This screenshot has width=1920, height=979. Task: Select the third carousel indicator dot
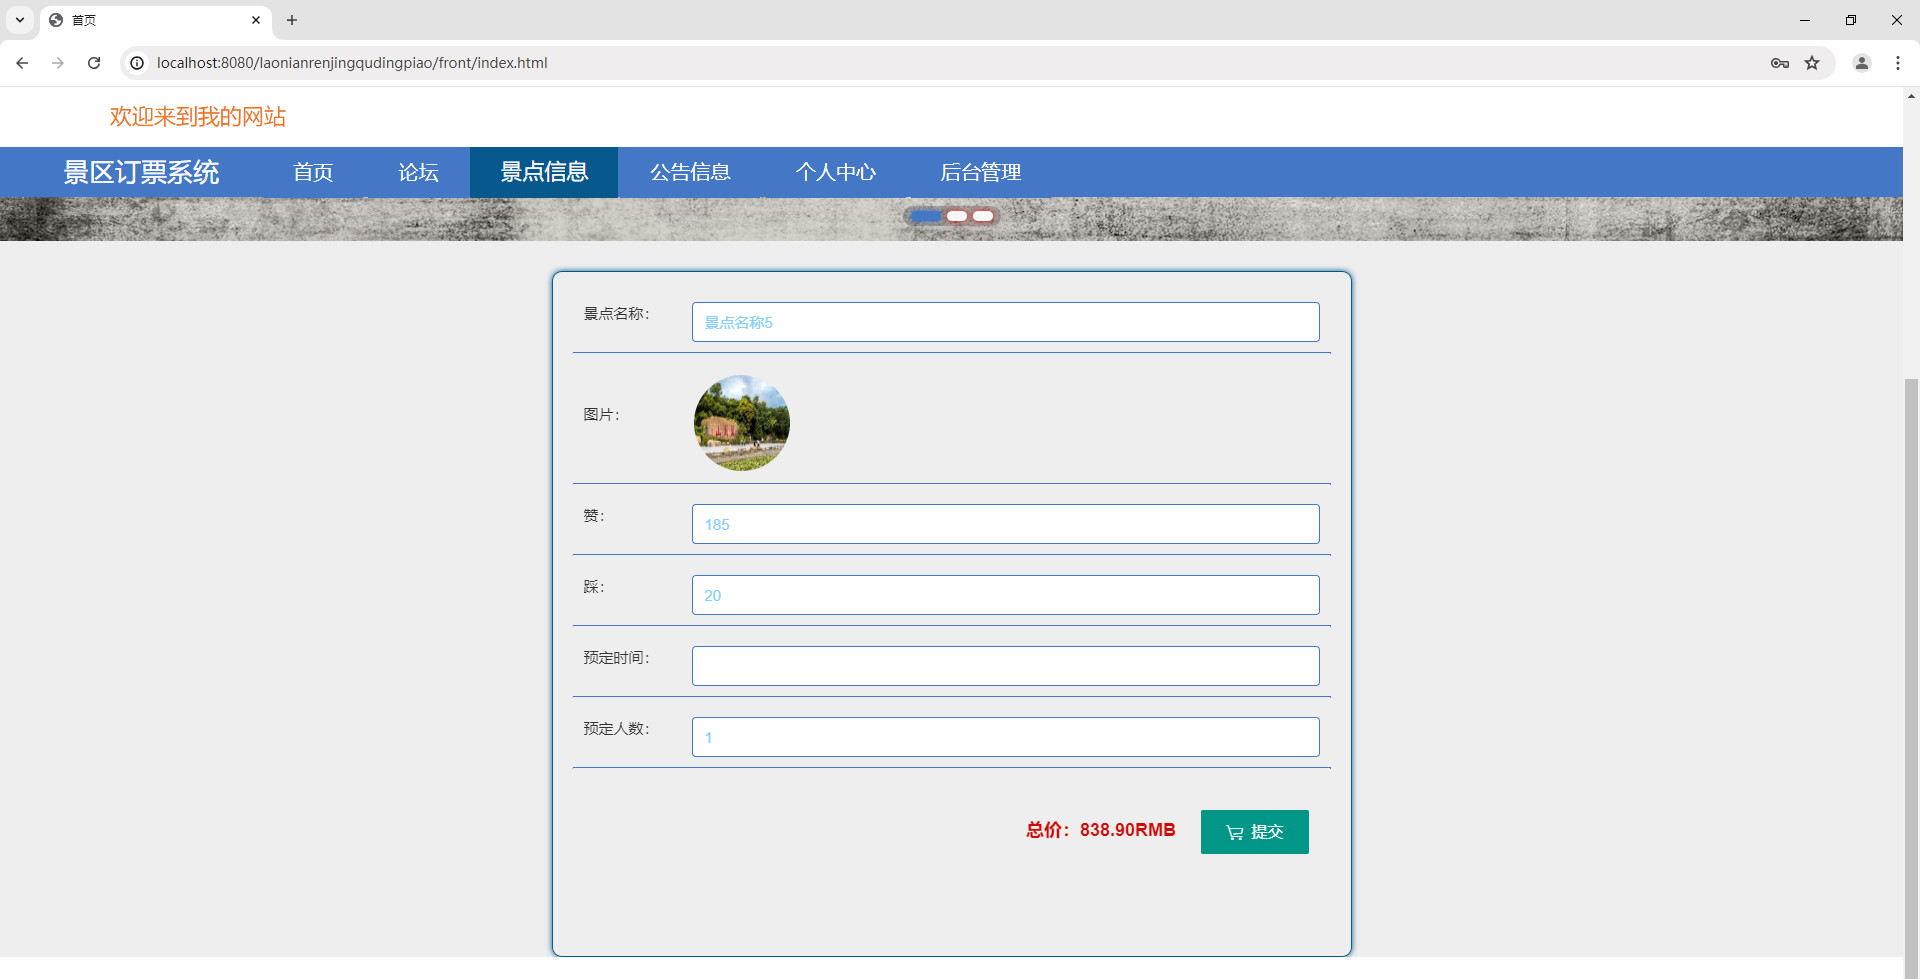tap(983, 216)
